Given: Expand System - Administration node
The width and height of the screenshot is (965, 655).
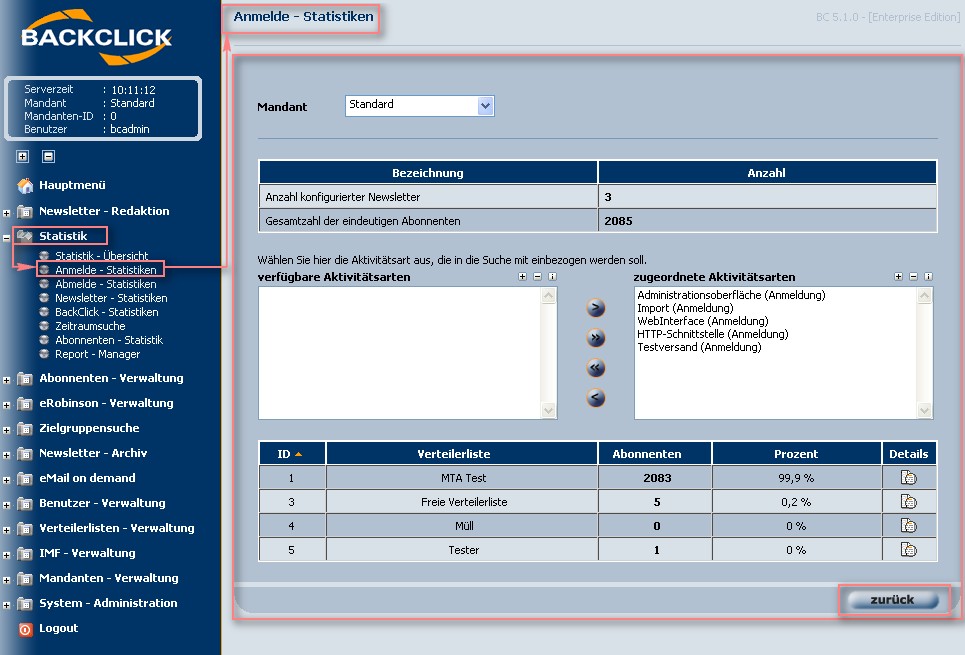Looking at the screenshot, I should click(x=6, y=605).
